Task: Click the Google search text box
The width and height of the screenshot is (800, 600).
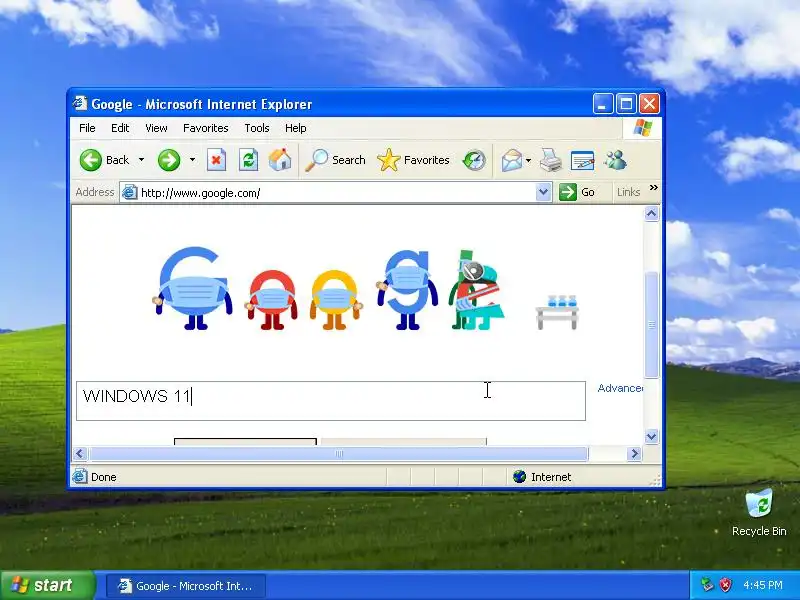Action: [x=331, y=401]
